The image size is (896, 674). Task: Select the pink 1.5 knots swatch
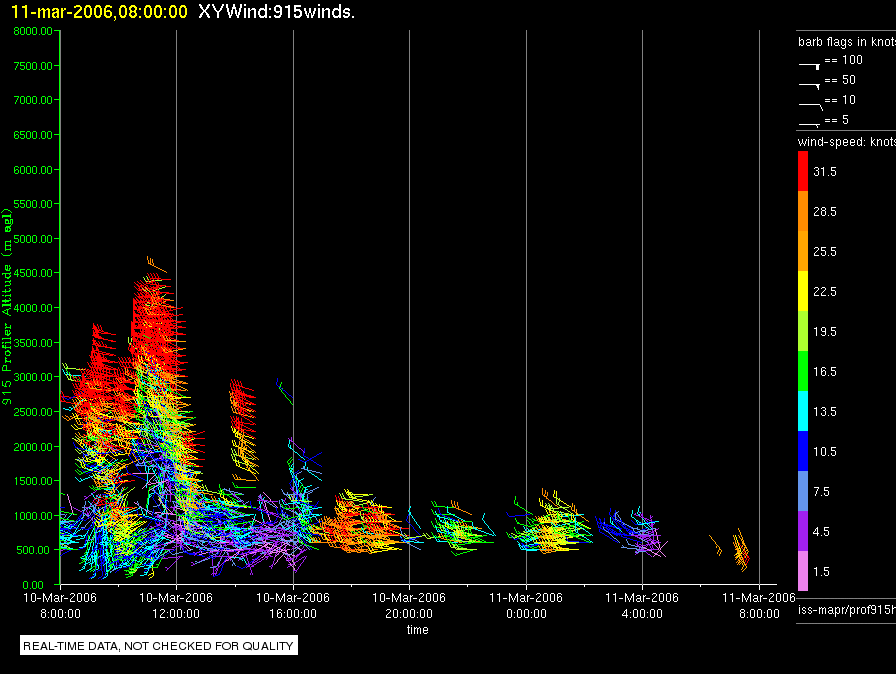803,571
